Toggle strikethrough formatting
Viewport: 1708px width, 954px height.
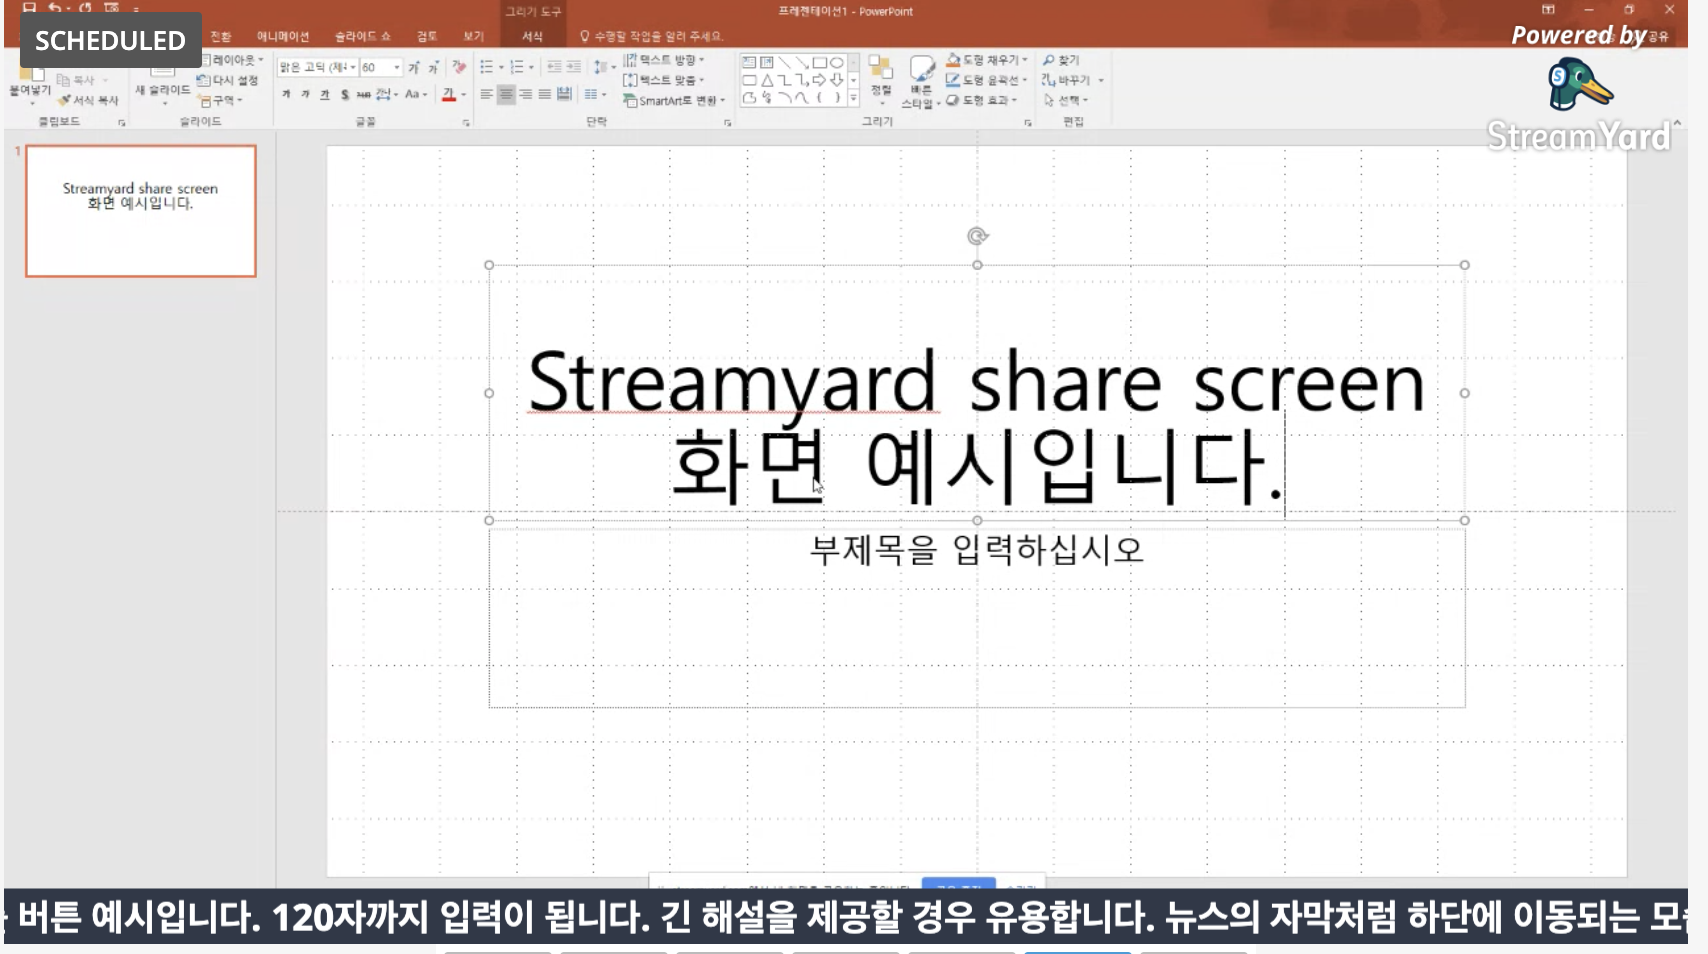click(x=363, y=94)
